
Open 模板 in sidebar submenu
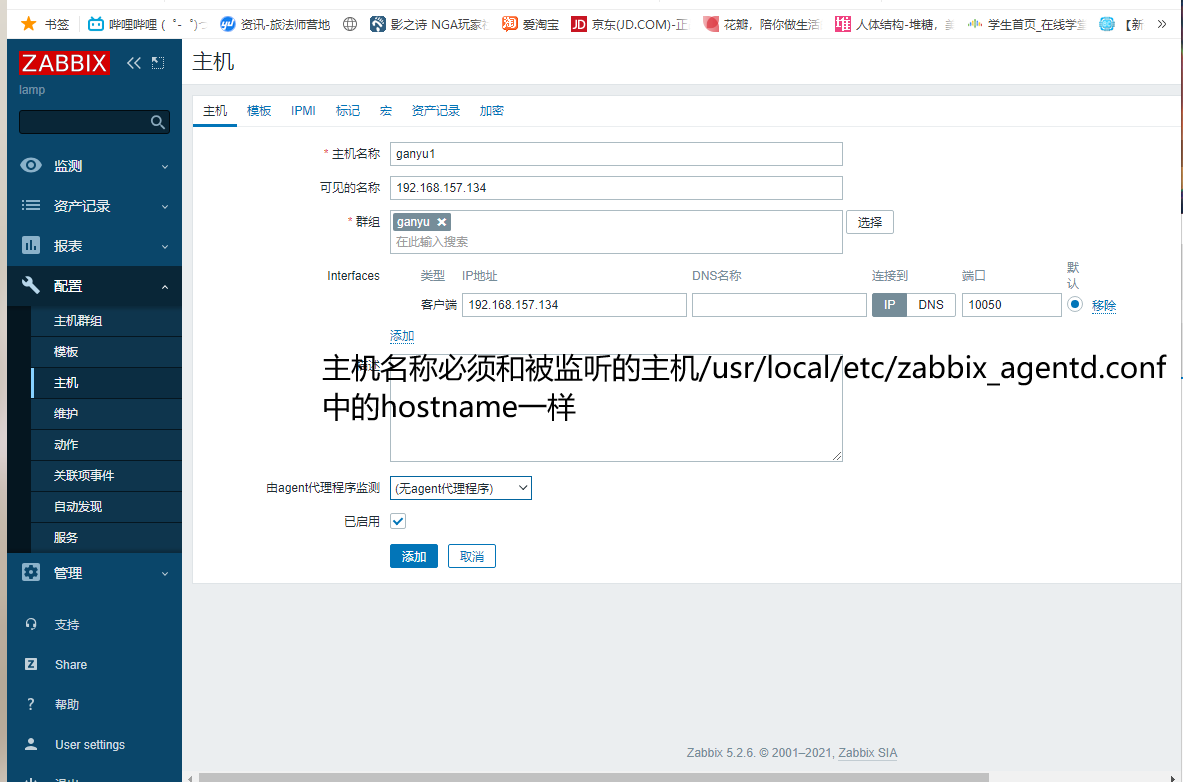pos(106,352)
